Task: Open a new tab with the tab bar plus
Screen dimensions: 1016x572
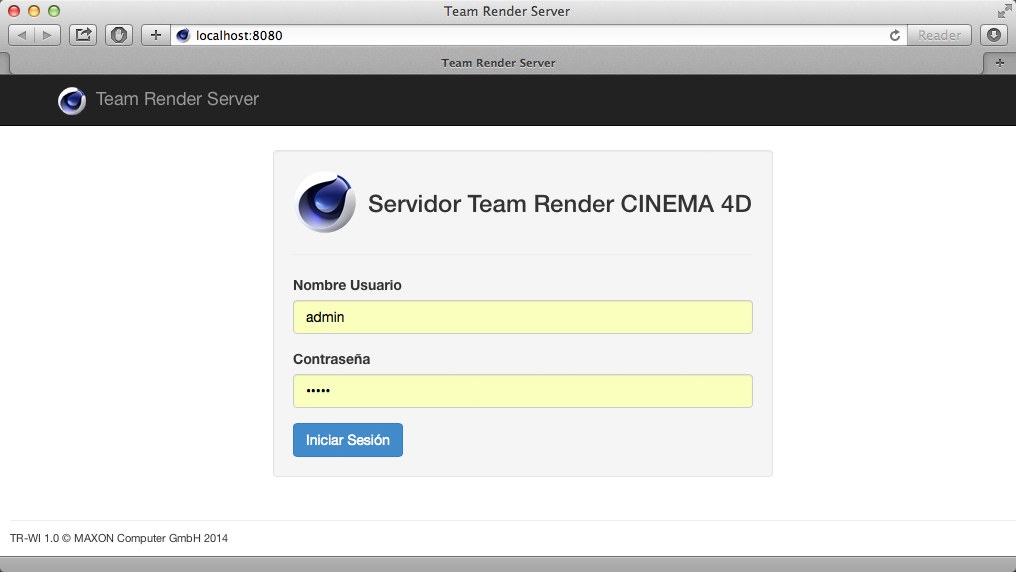Action: pos(1000,62)
